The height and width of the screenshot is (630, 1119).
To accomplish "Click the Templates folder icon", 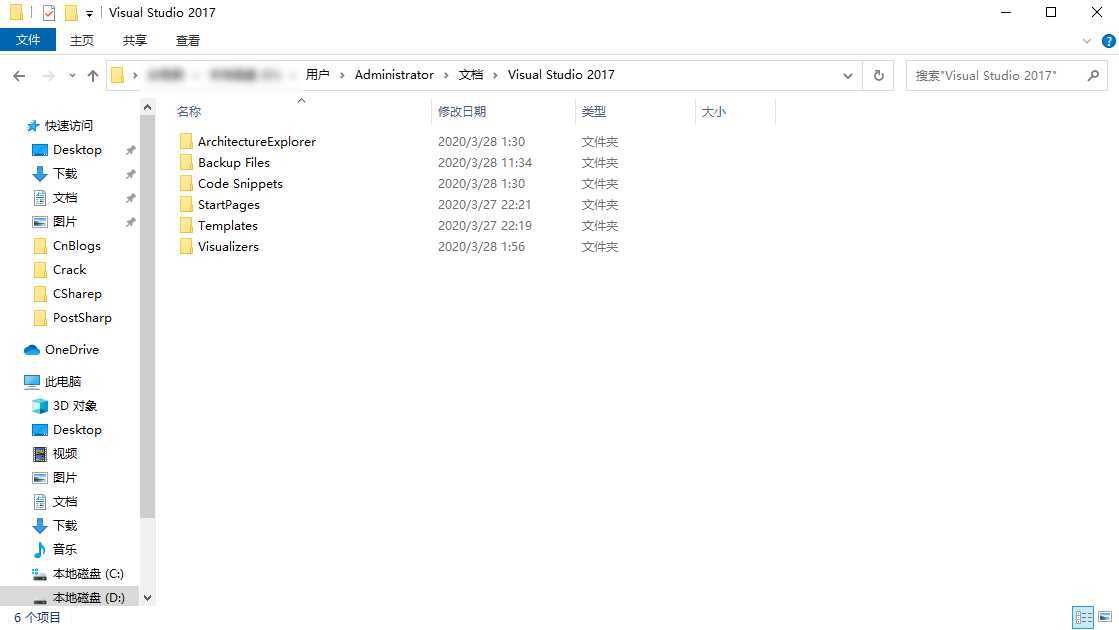I will click(x=186, y=225).
